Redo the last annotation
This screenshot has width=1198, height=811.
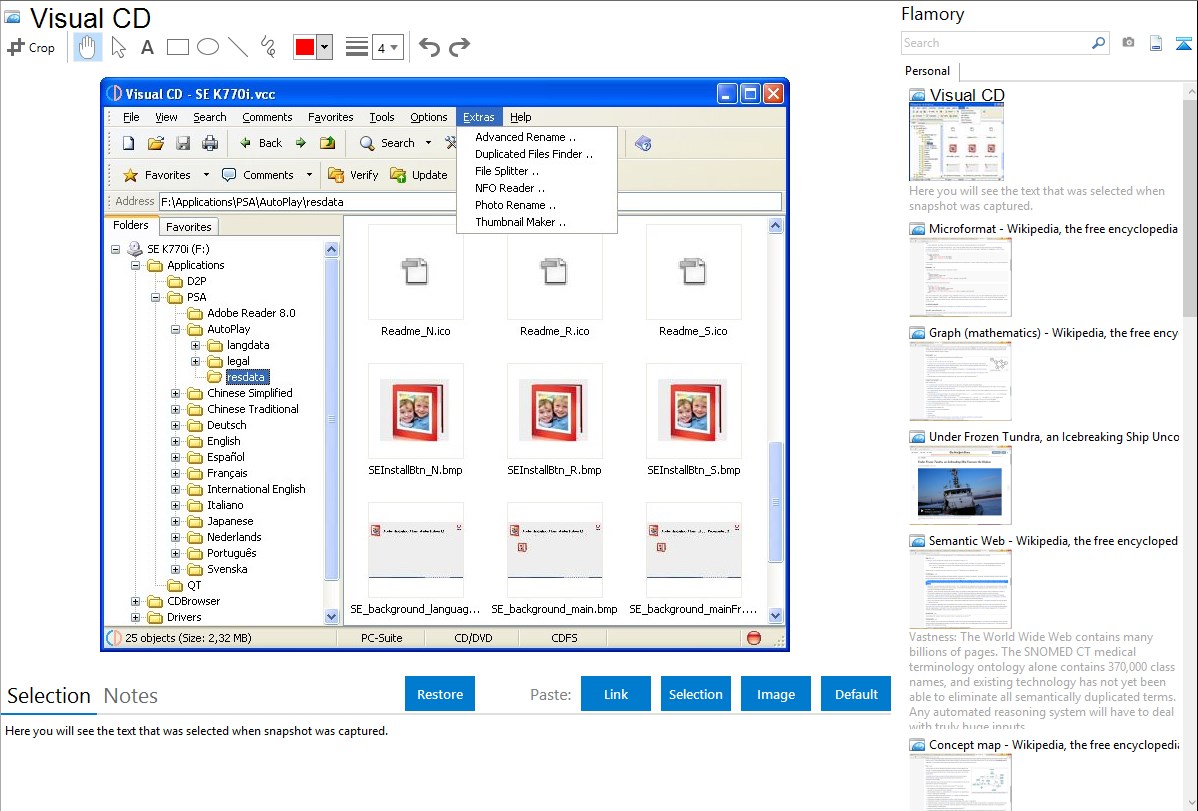point(459,47)
